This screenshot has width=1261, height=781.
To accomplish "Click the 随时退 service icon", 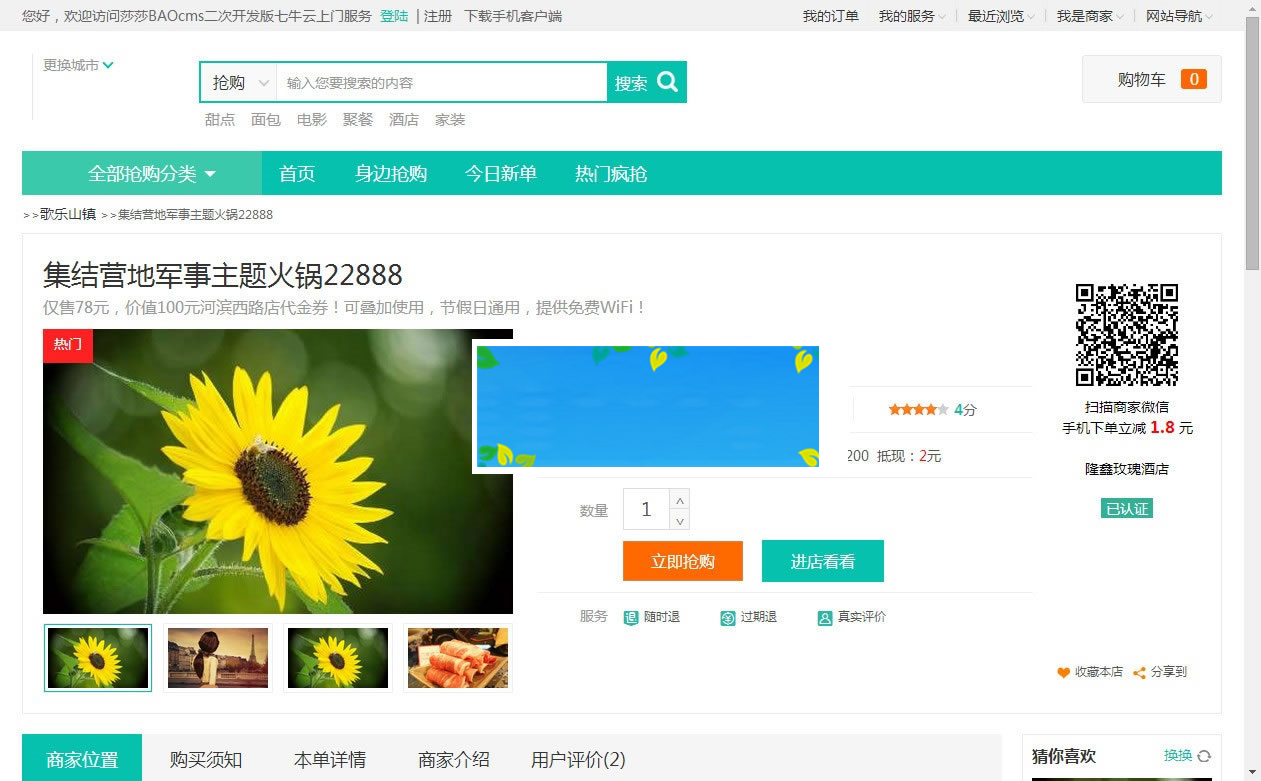I will (x=631, y=617).
